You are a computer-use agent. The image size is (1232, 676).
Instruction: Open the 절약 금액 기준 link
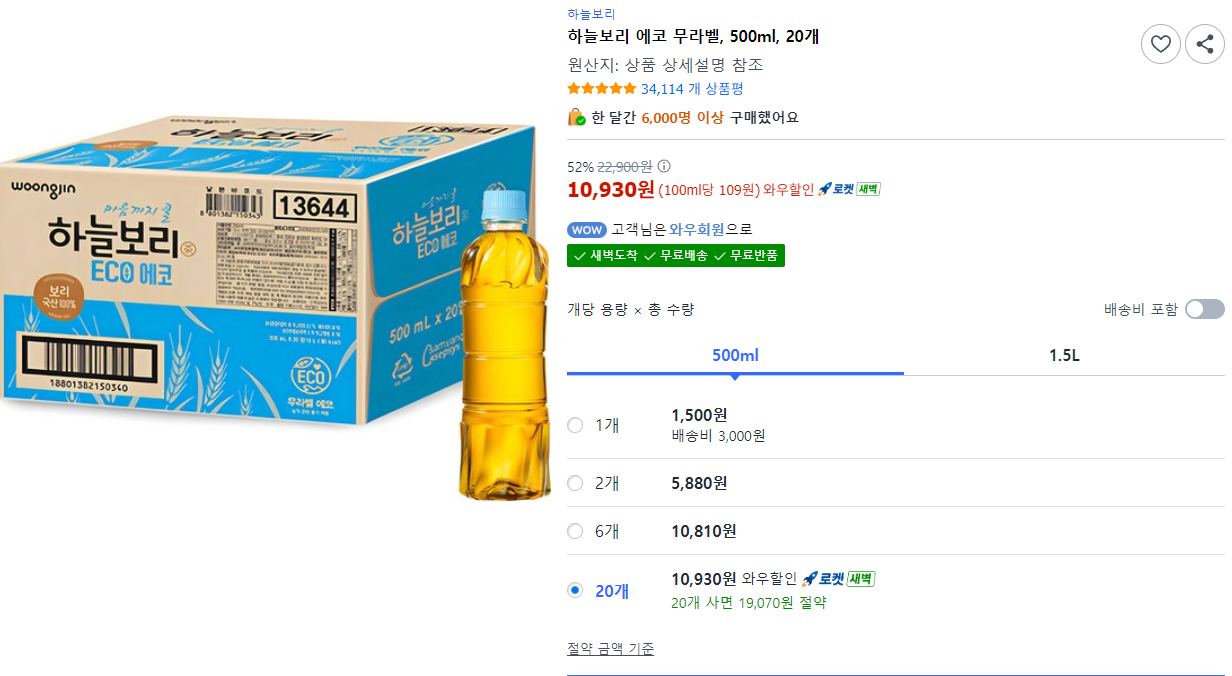click(x=610, y=649)
